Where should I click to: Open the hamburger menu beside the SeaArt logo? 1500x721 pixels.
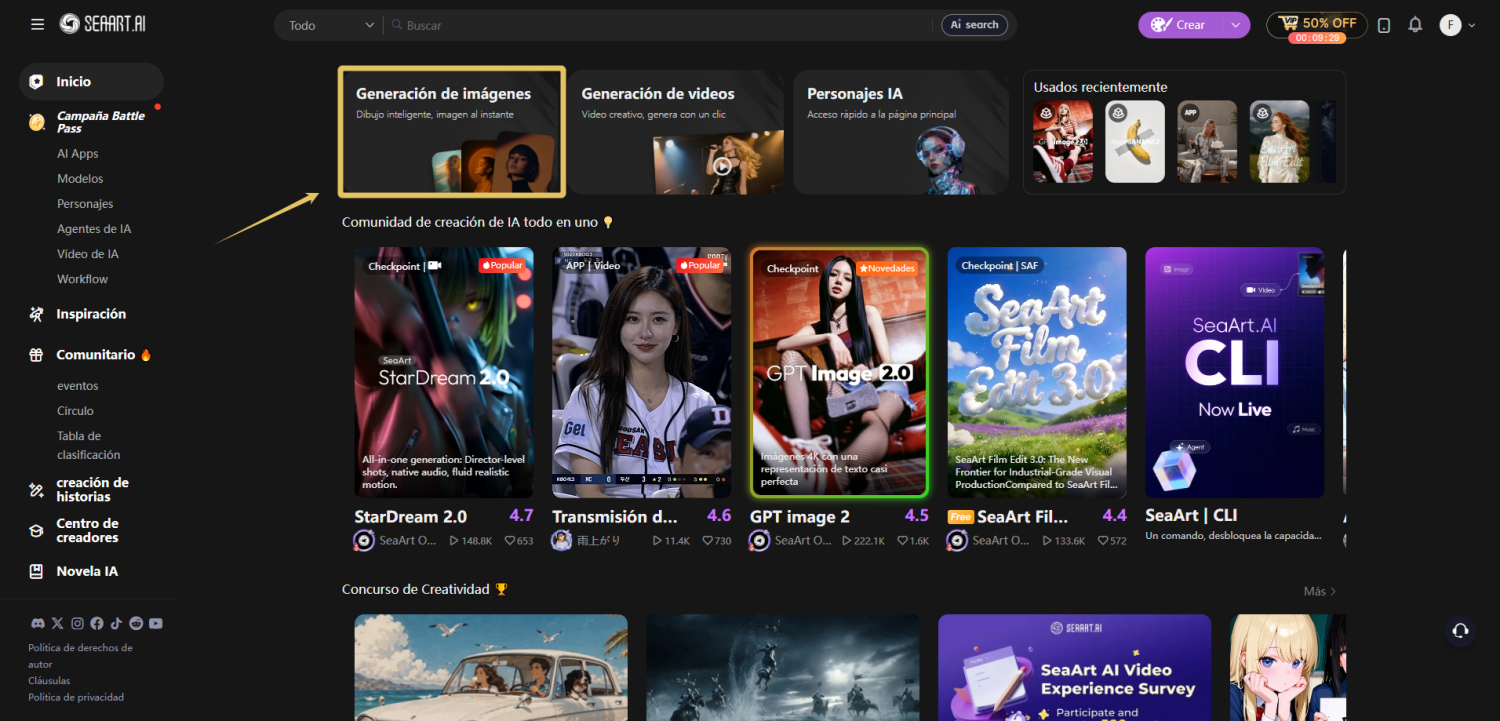(x=37, y=24)
